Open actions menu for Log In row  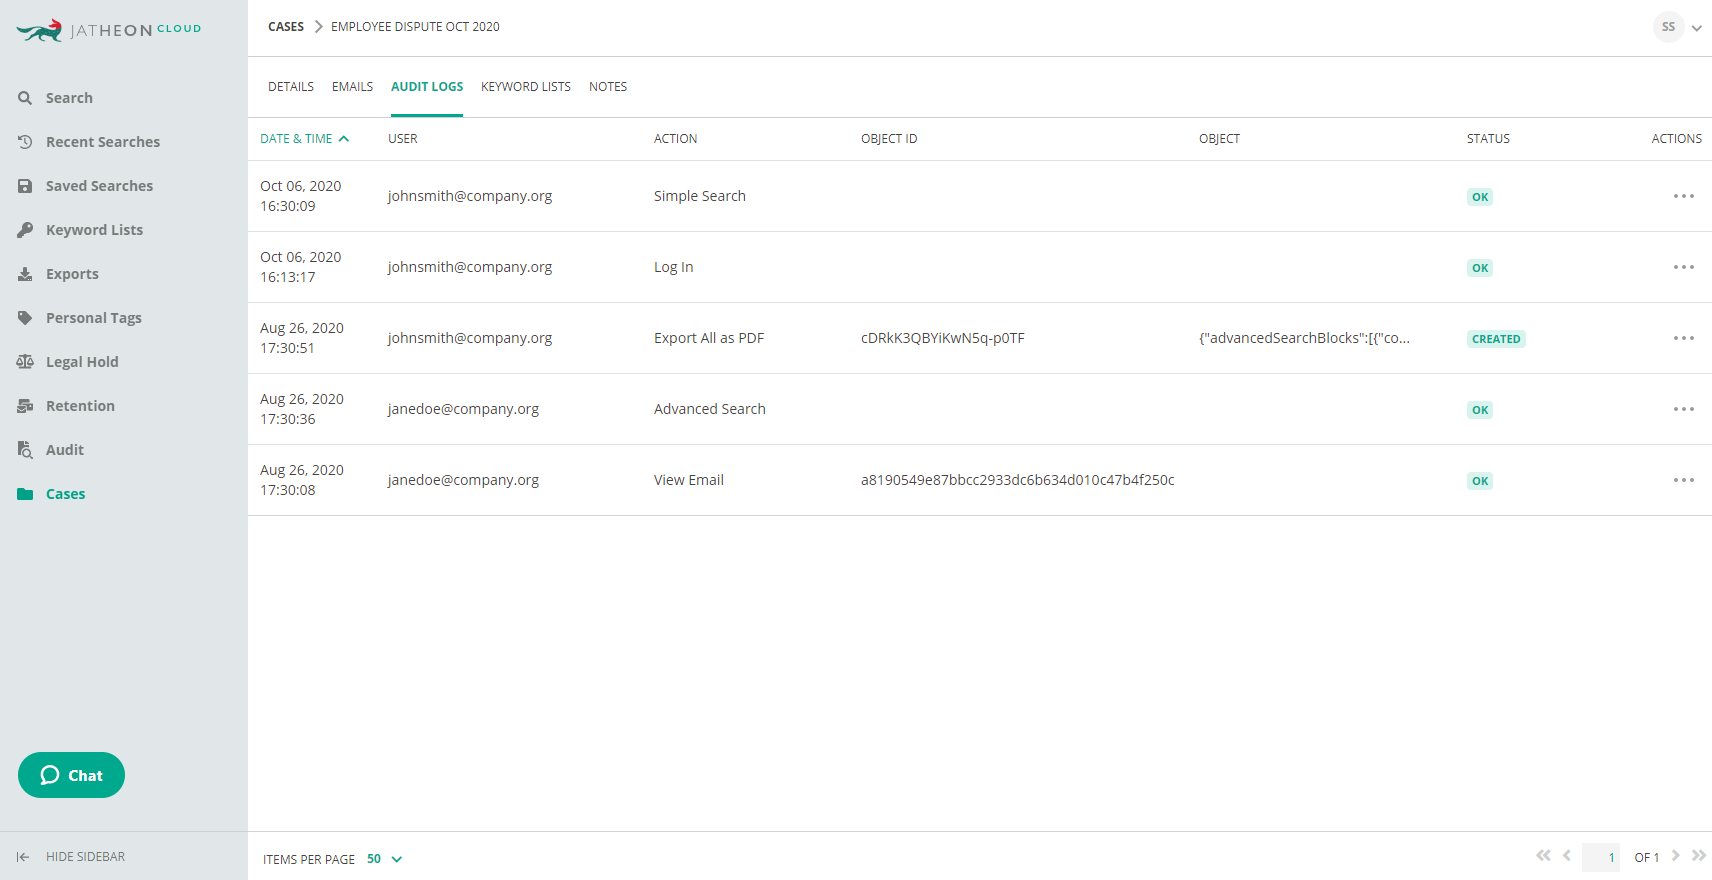[1684, 267]
